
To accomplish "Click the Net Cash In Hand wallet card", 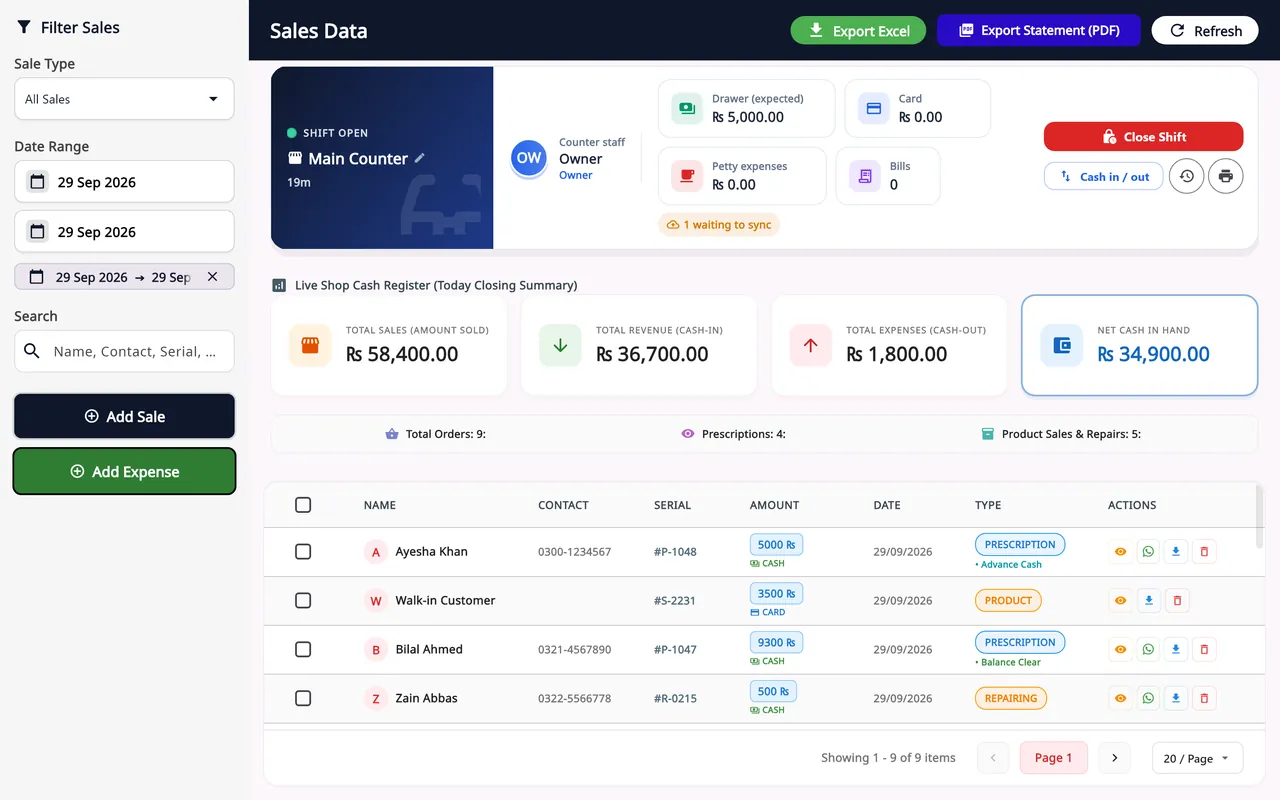I will (1139, 345).
